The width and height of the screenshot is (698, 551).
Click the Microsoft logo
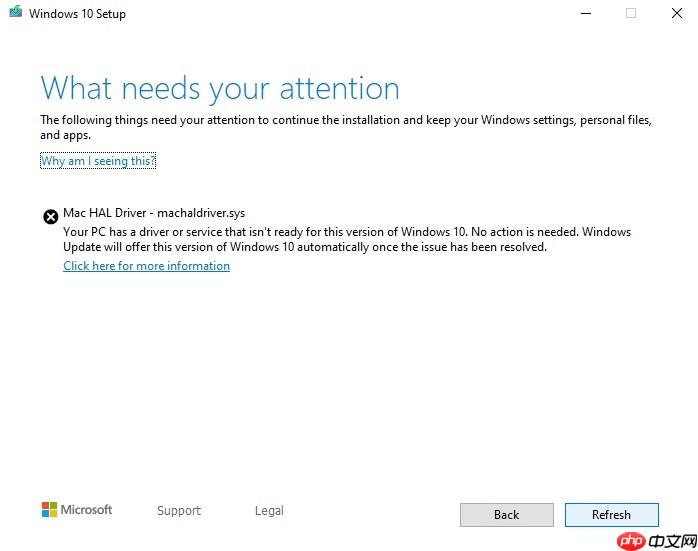click(x=77, y=510)
